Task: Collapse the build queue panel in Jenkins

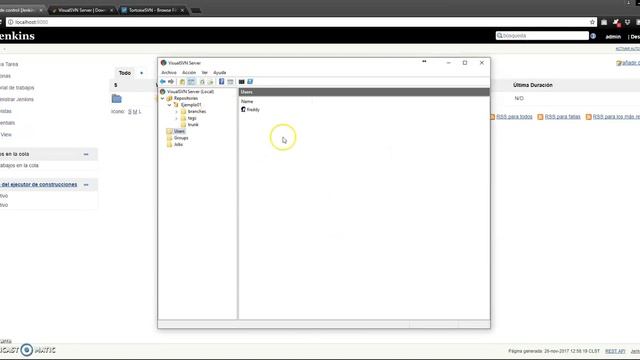Action: [x=86, y=154]
